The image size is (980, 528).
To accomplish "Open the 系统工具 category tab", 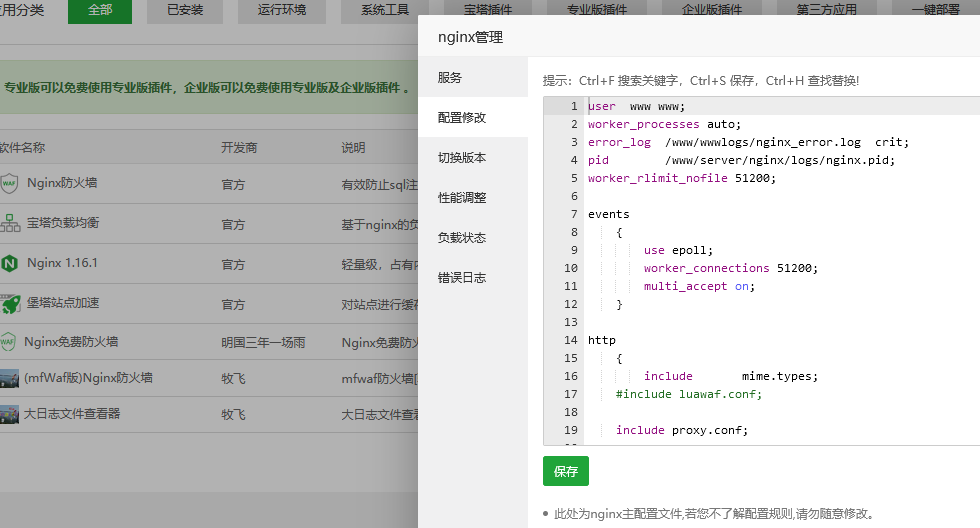I will coord(385,11).
